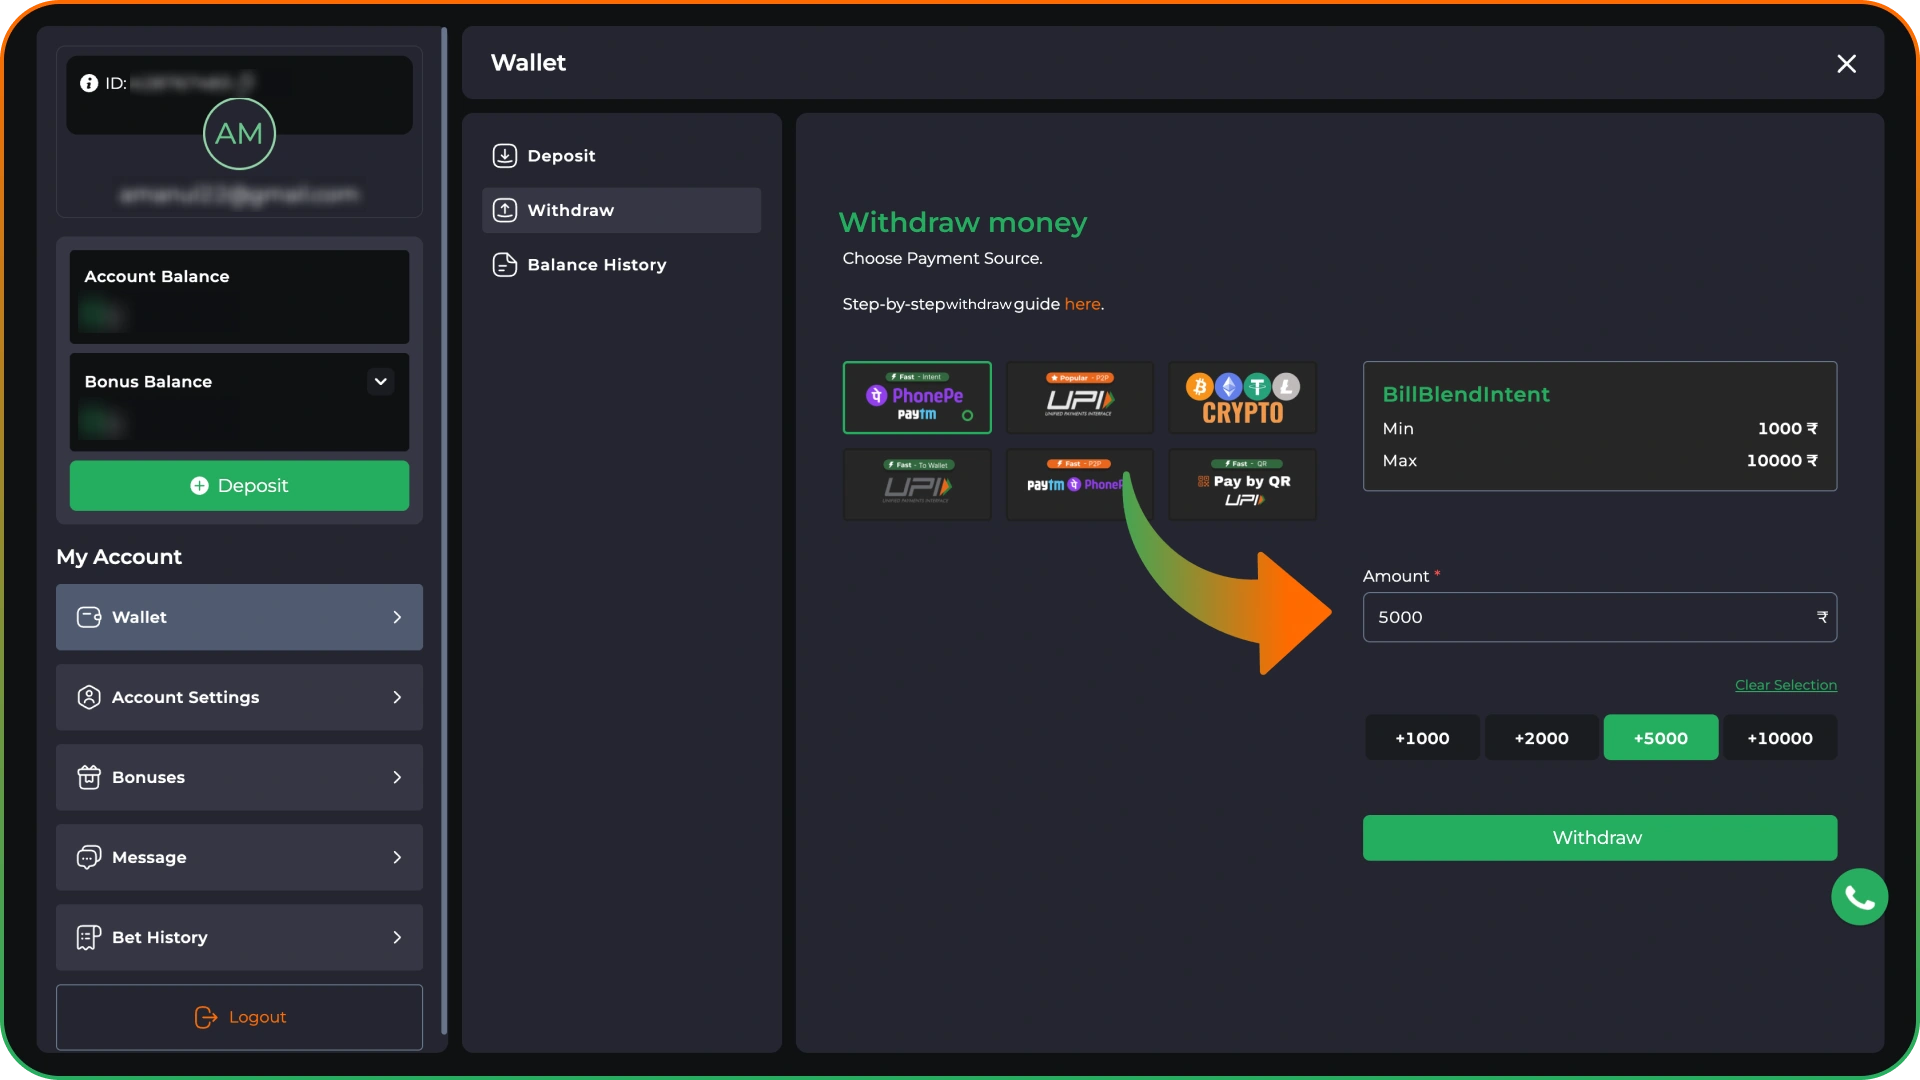Click the green Deposit button in sidebar
Viewport: 1920px width, 1080px height.
239,486
